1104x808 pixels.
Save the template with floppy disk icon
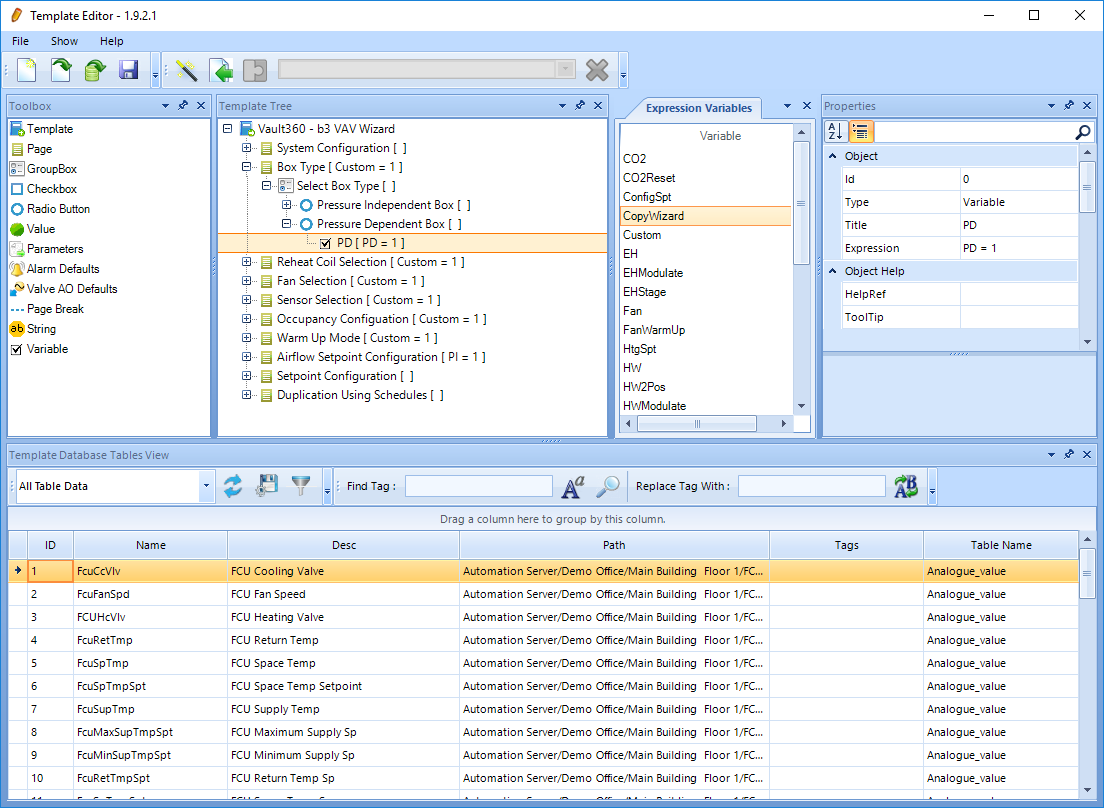[x=128, y=70]
